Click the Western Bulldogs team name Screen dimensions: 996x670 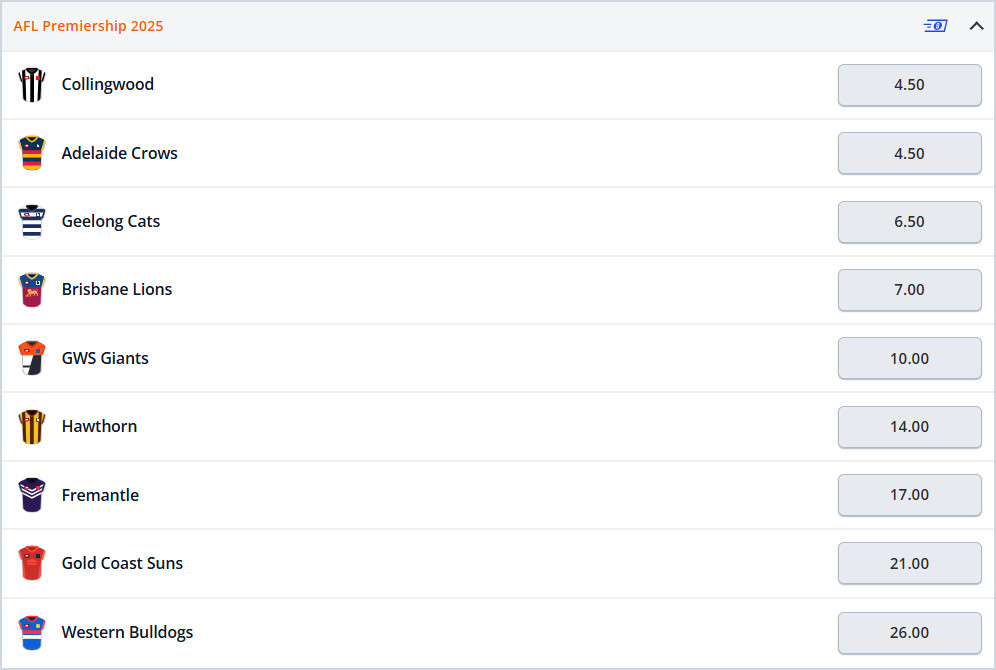pos(127,633)
